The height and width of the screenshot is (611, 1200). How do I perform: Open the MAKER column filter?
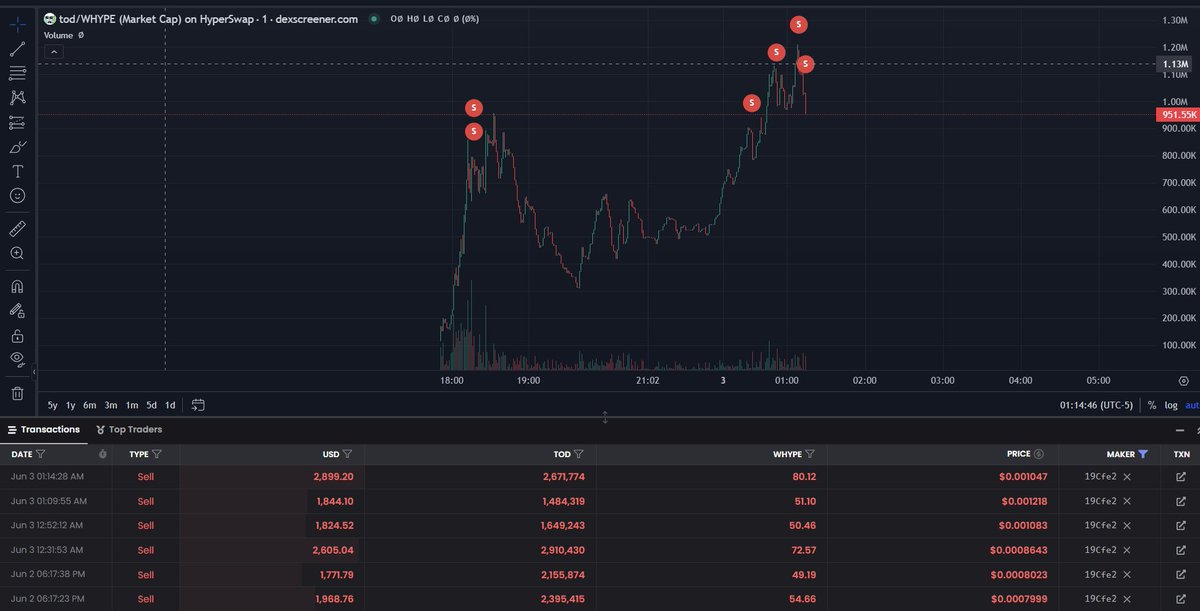click(x=1143, y=454)
